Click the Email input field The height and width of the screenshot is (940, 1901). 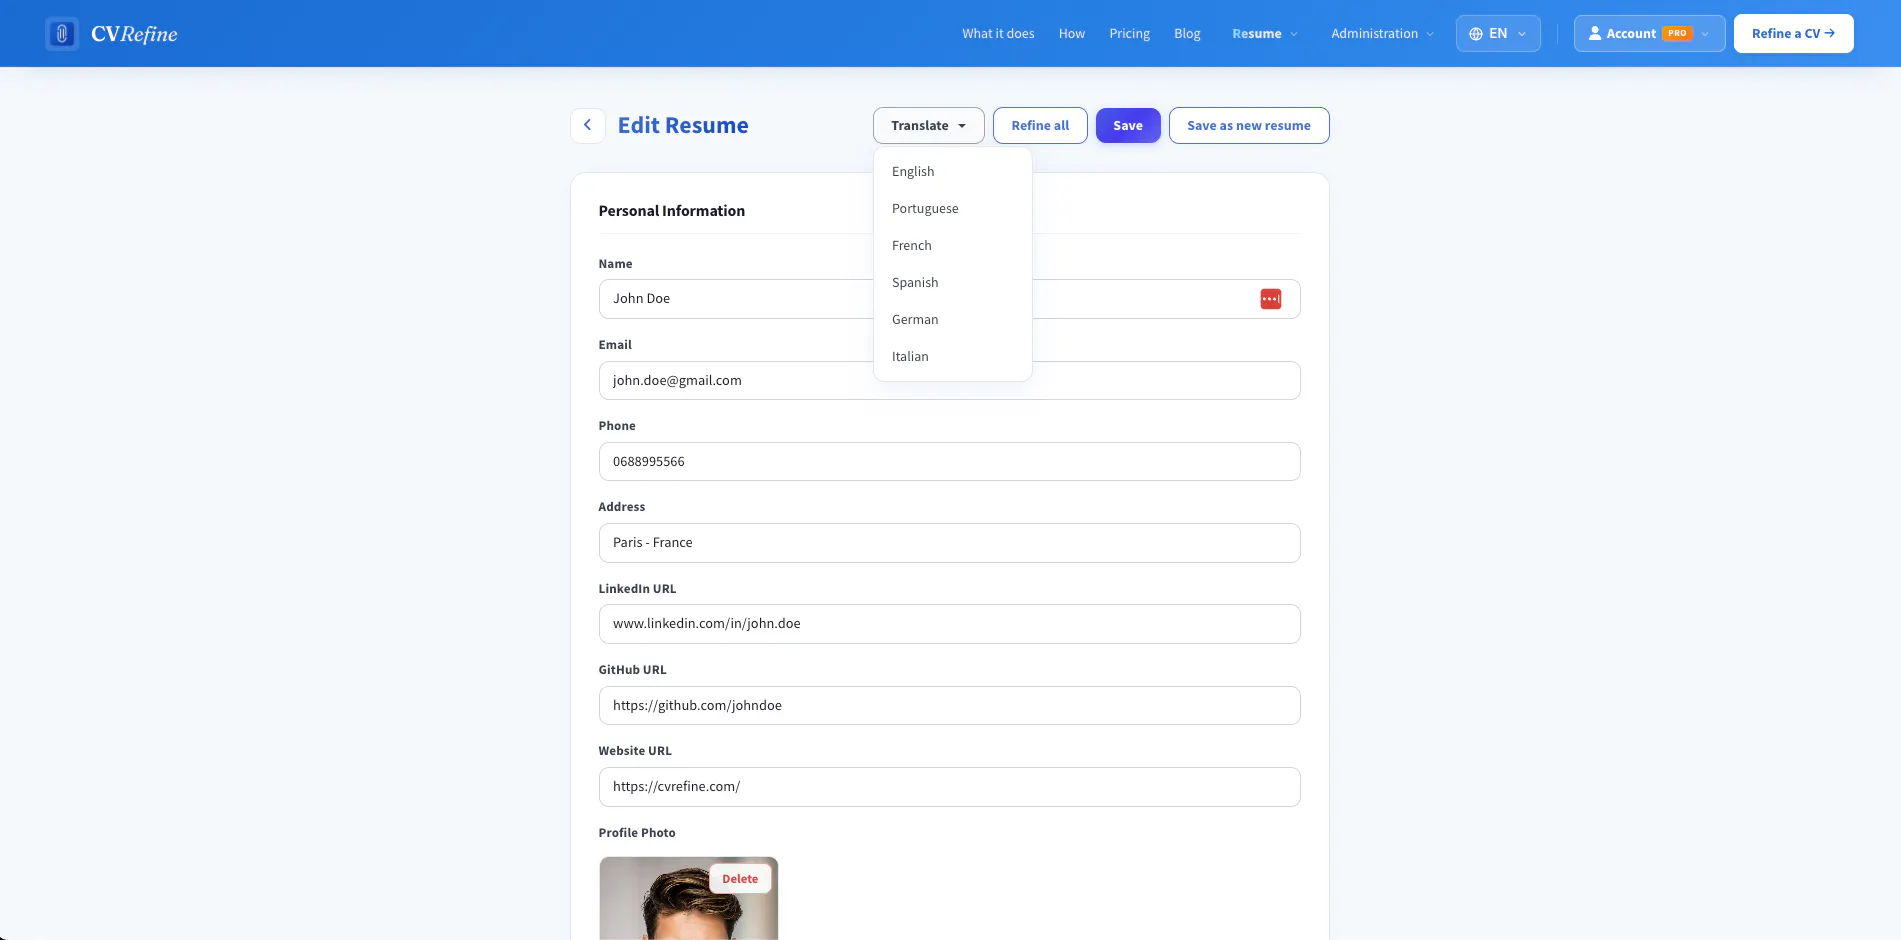[x=950, y=381]
